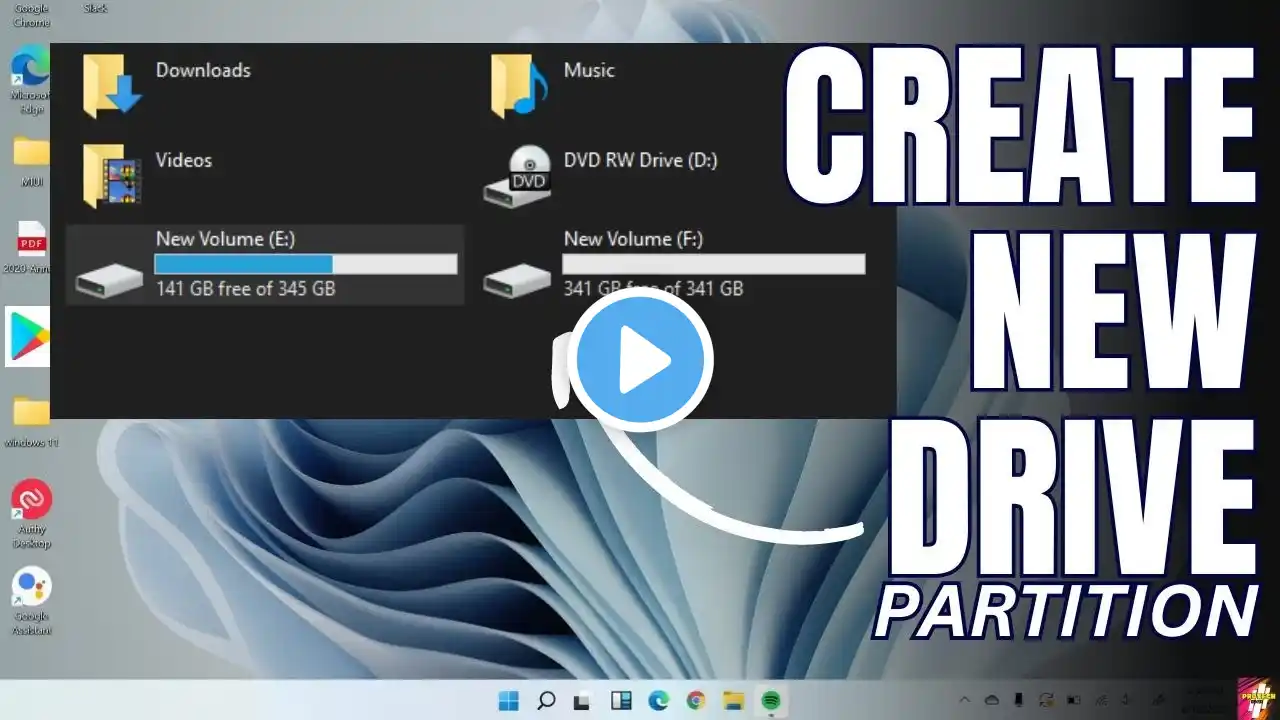The height and width of the screenshot is (720, 1280).
Task: Open Task View from the taskbar
Action: tap(583, 701)
